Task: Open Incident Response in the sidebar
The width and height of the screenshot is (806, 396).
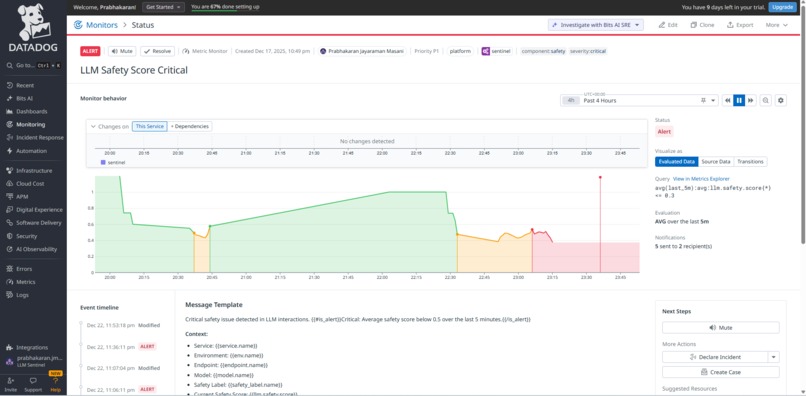Action: 40,138
